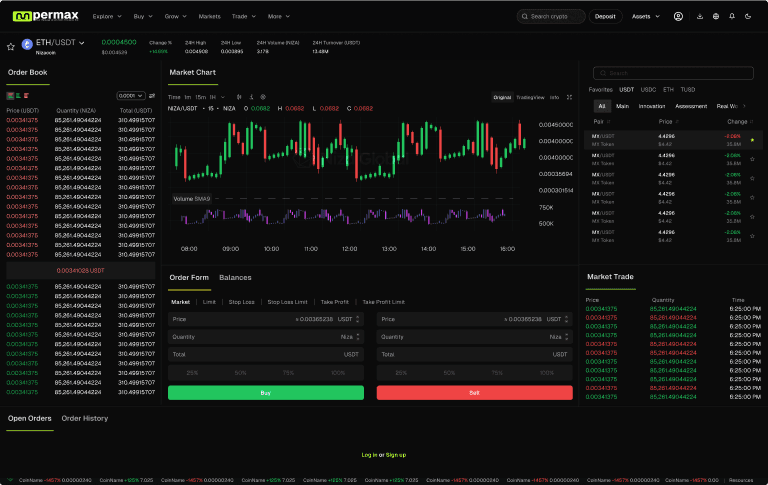Focus the buy-side Quantity field

pyautogui.click(x=265, y=337)
